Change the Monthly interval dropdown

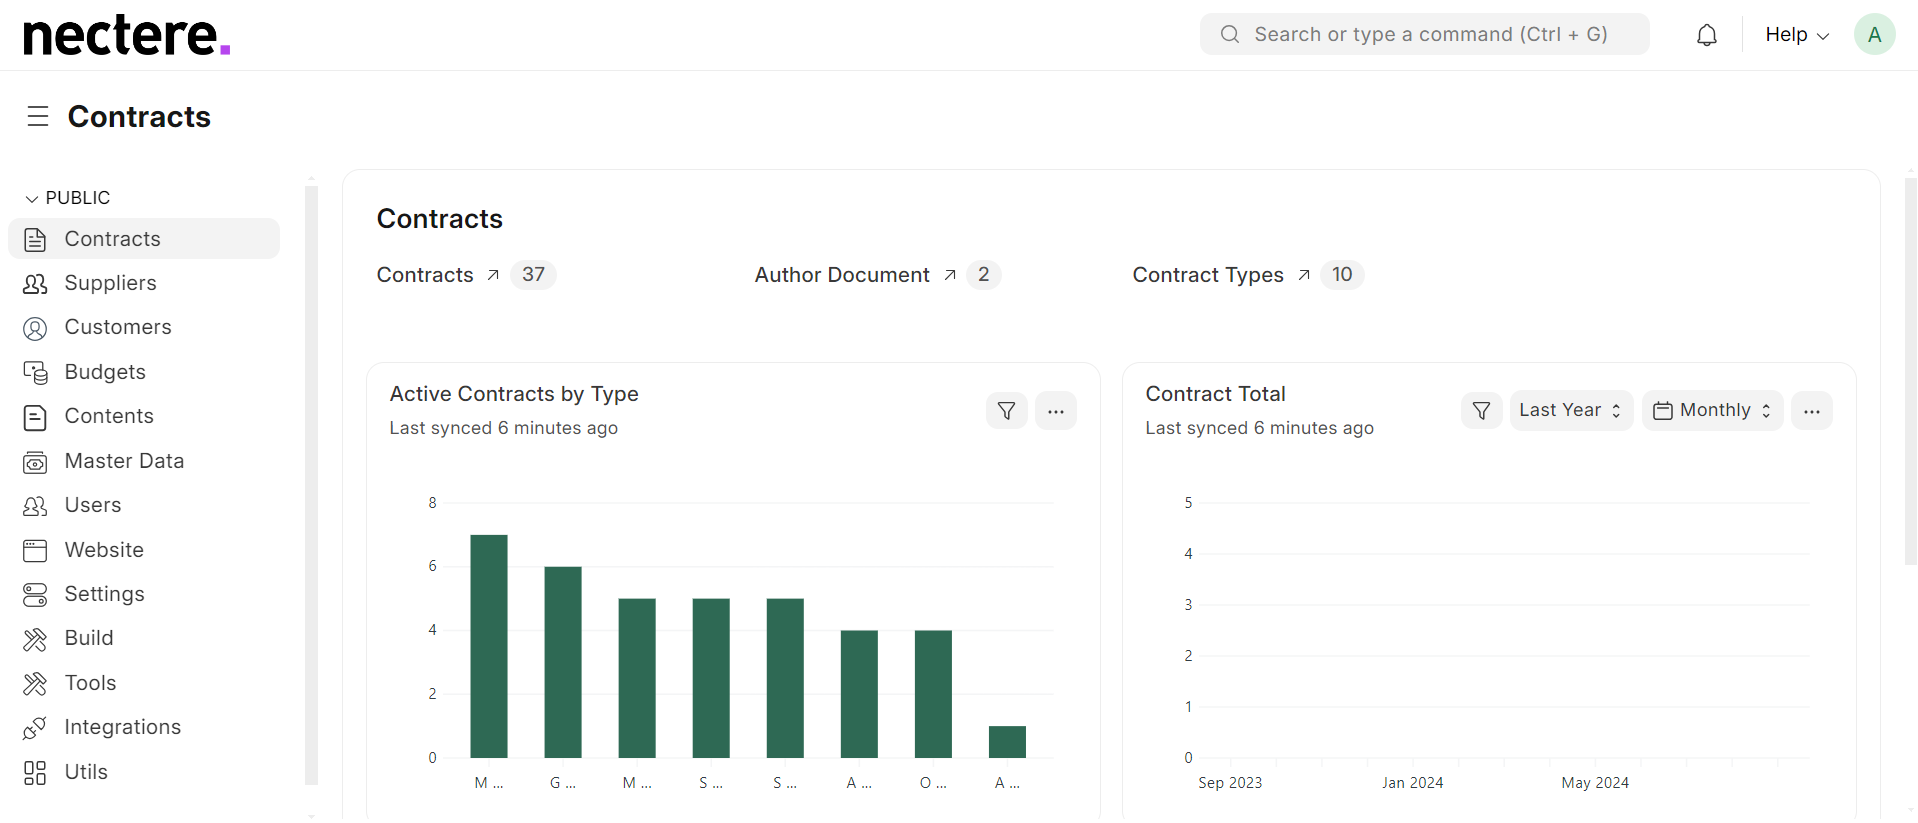(x=1713, y=411)
